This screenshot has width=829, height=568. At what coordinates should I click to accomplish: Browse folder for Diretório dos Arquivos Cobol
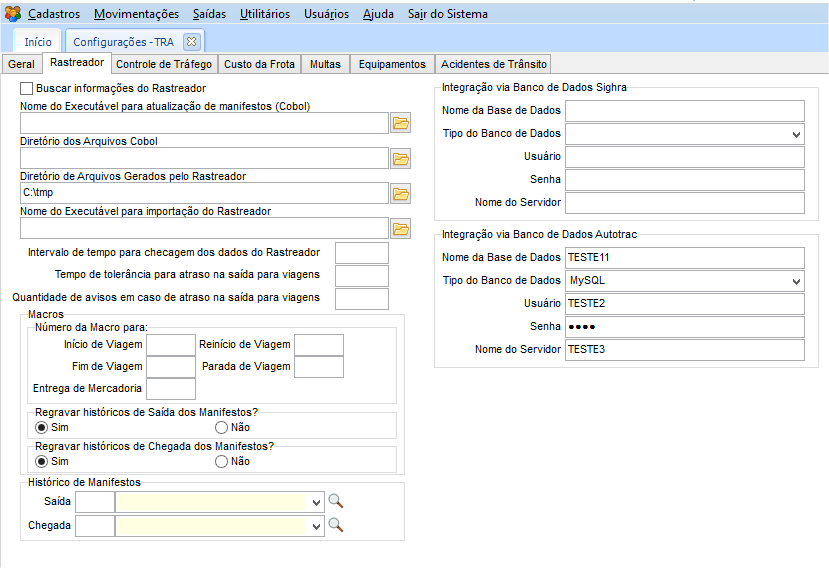point(401,158)
